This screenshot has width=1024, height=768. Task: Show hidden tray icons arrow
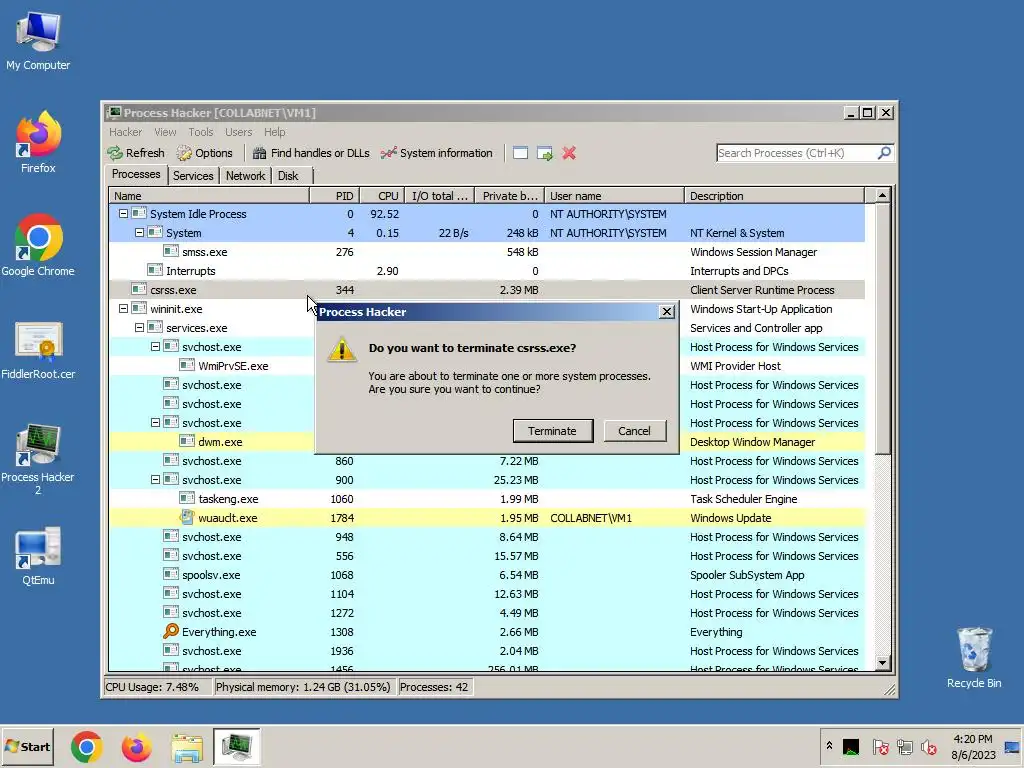829,745
